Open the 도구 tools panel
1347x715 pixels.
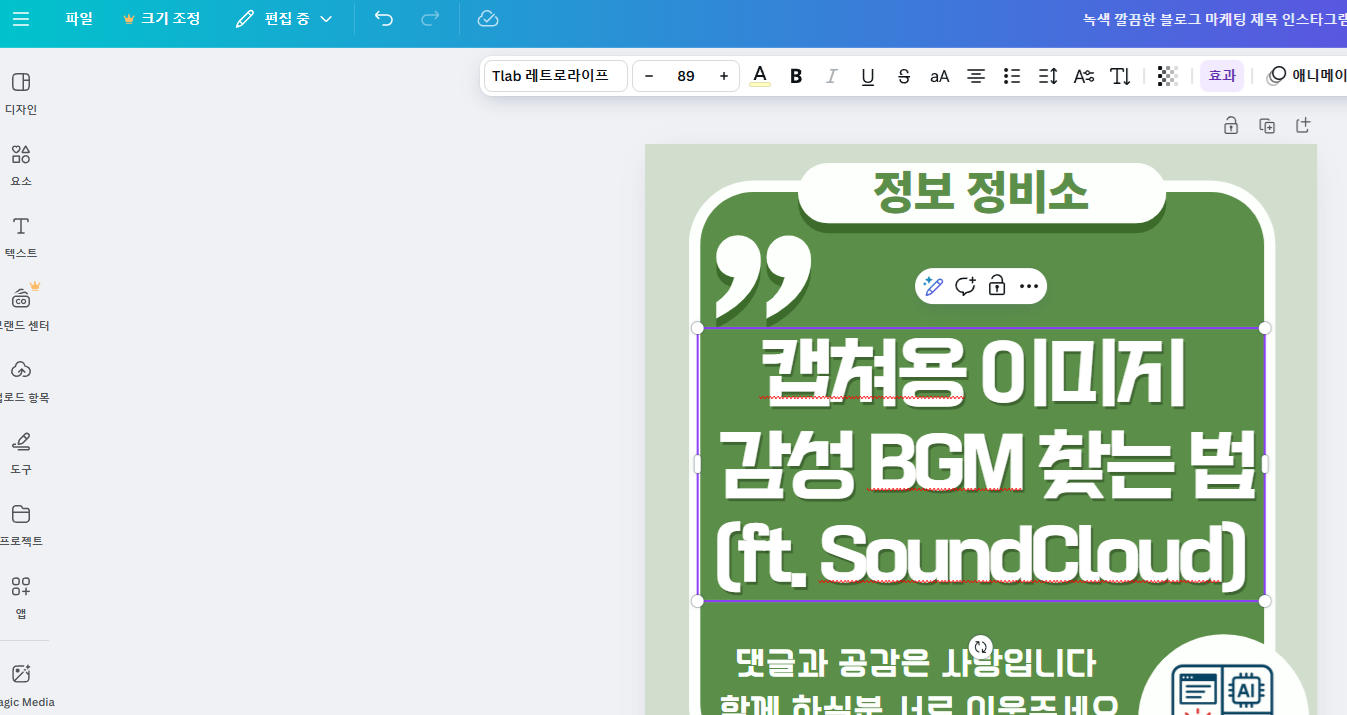(x=21, y=453)
